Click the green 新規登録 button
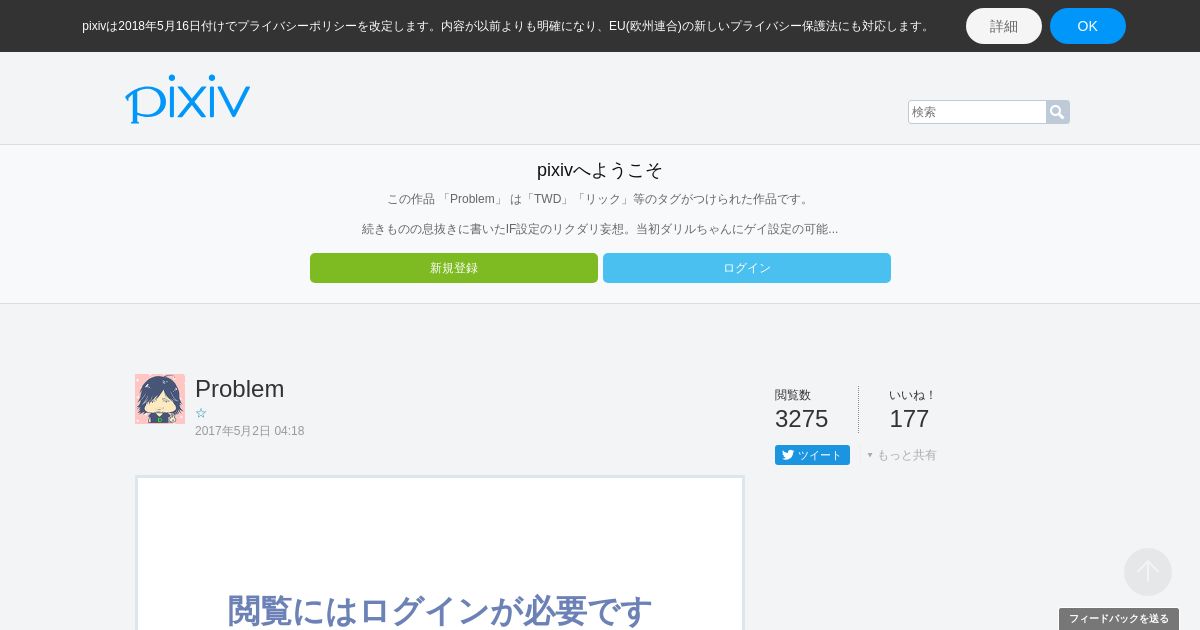 pos(454,268)
